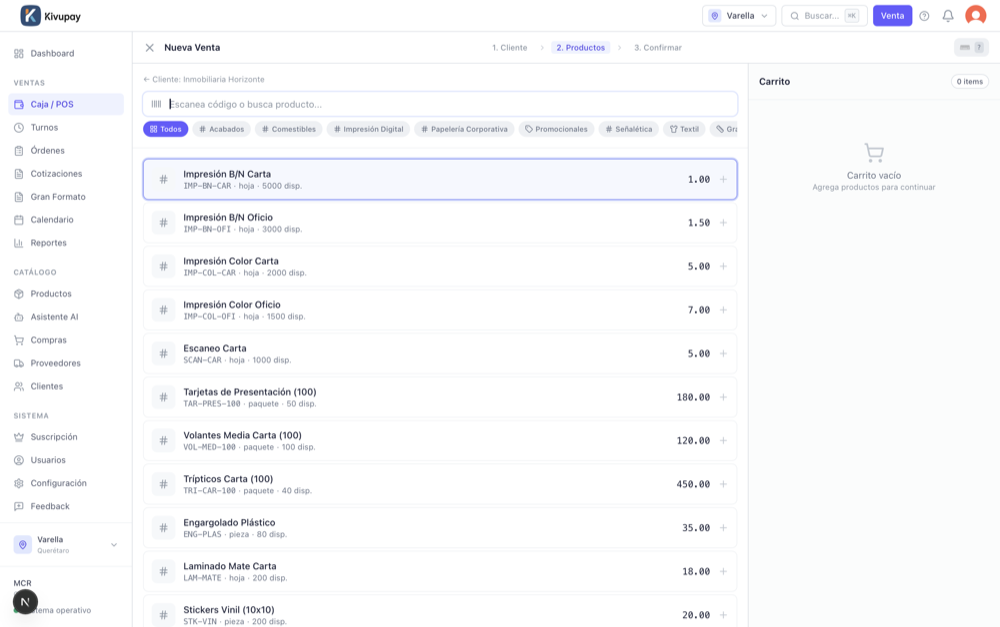Open the help question mark icon
1000x627 pixels.
(924, 16)
